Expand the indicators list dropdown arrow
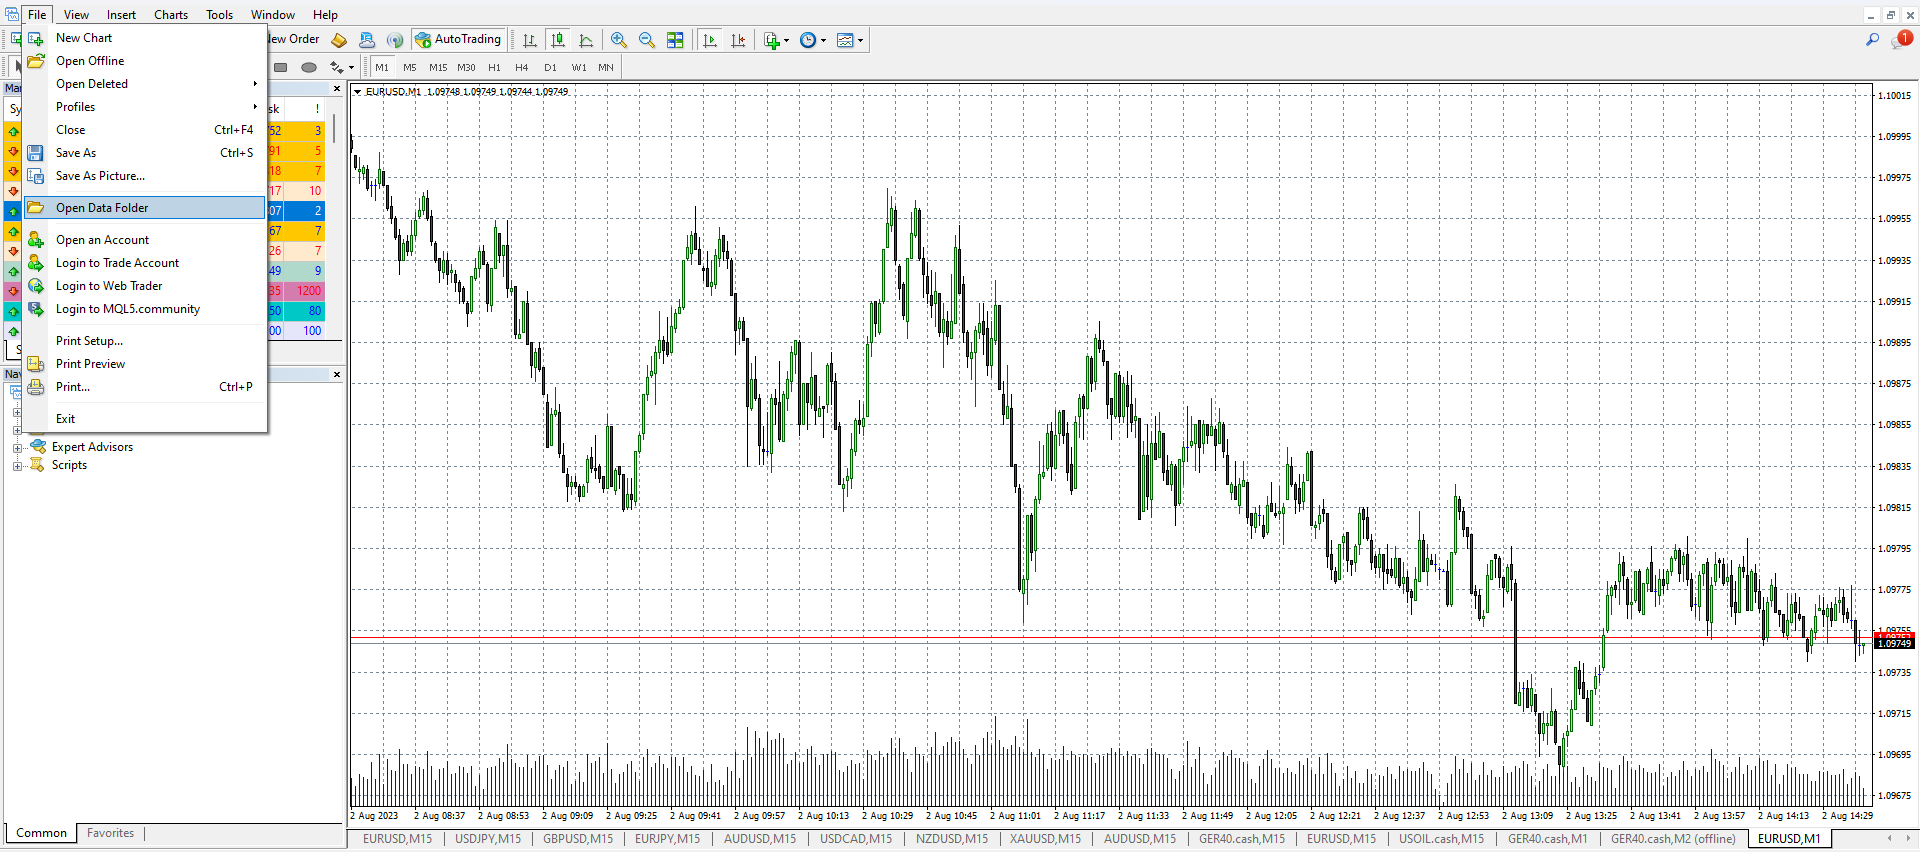The width and height of the screenshot is (1920, 852). coord(787,40)
